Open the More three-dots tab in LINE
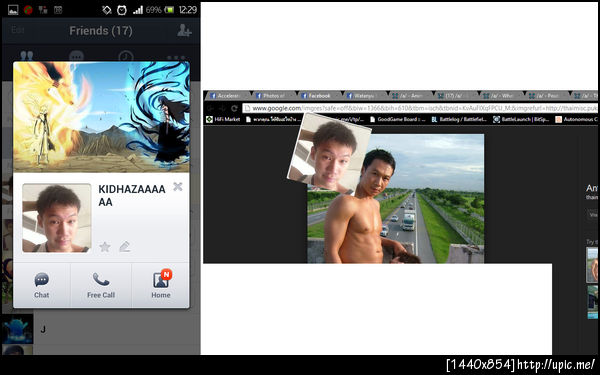Image resolution: width=600 pixels, height=375 pixels. coord(175,57)
